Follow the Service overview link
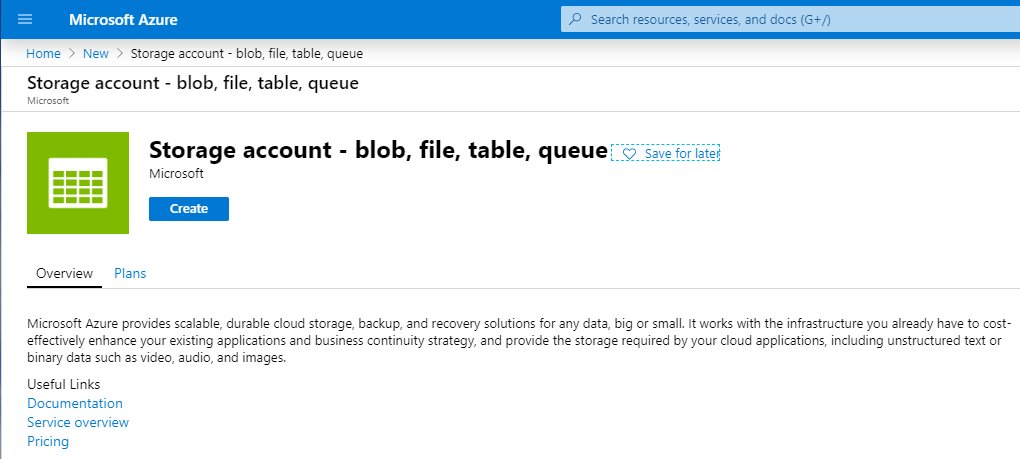The width and height of the screenshot is (1020, 459). 78,422
